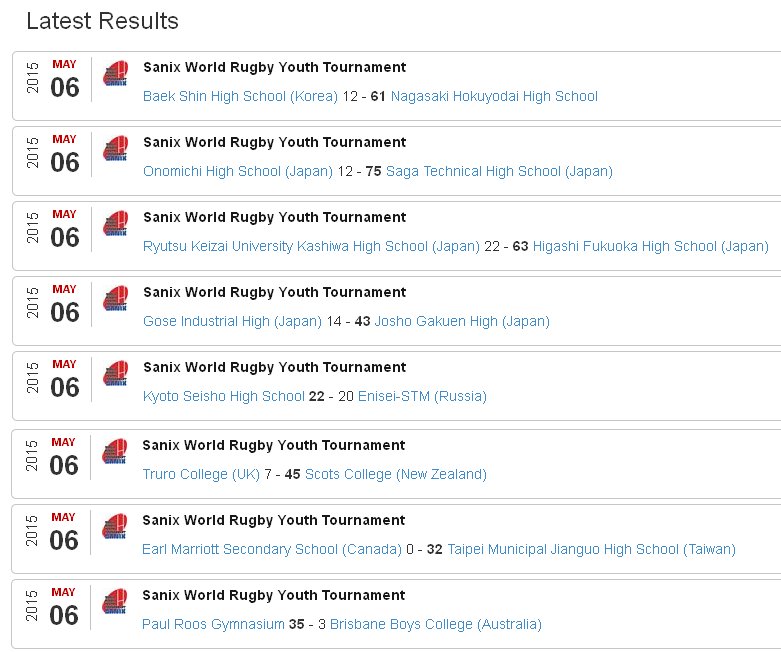
Task: Click MAY 06 date in Kyoto Seisho row
Action: pos(65,380)
